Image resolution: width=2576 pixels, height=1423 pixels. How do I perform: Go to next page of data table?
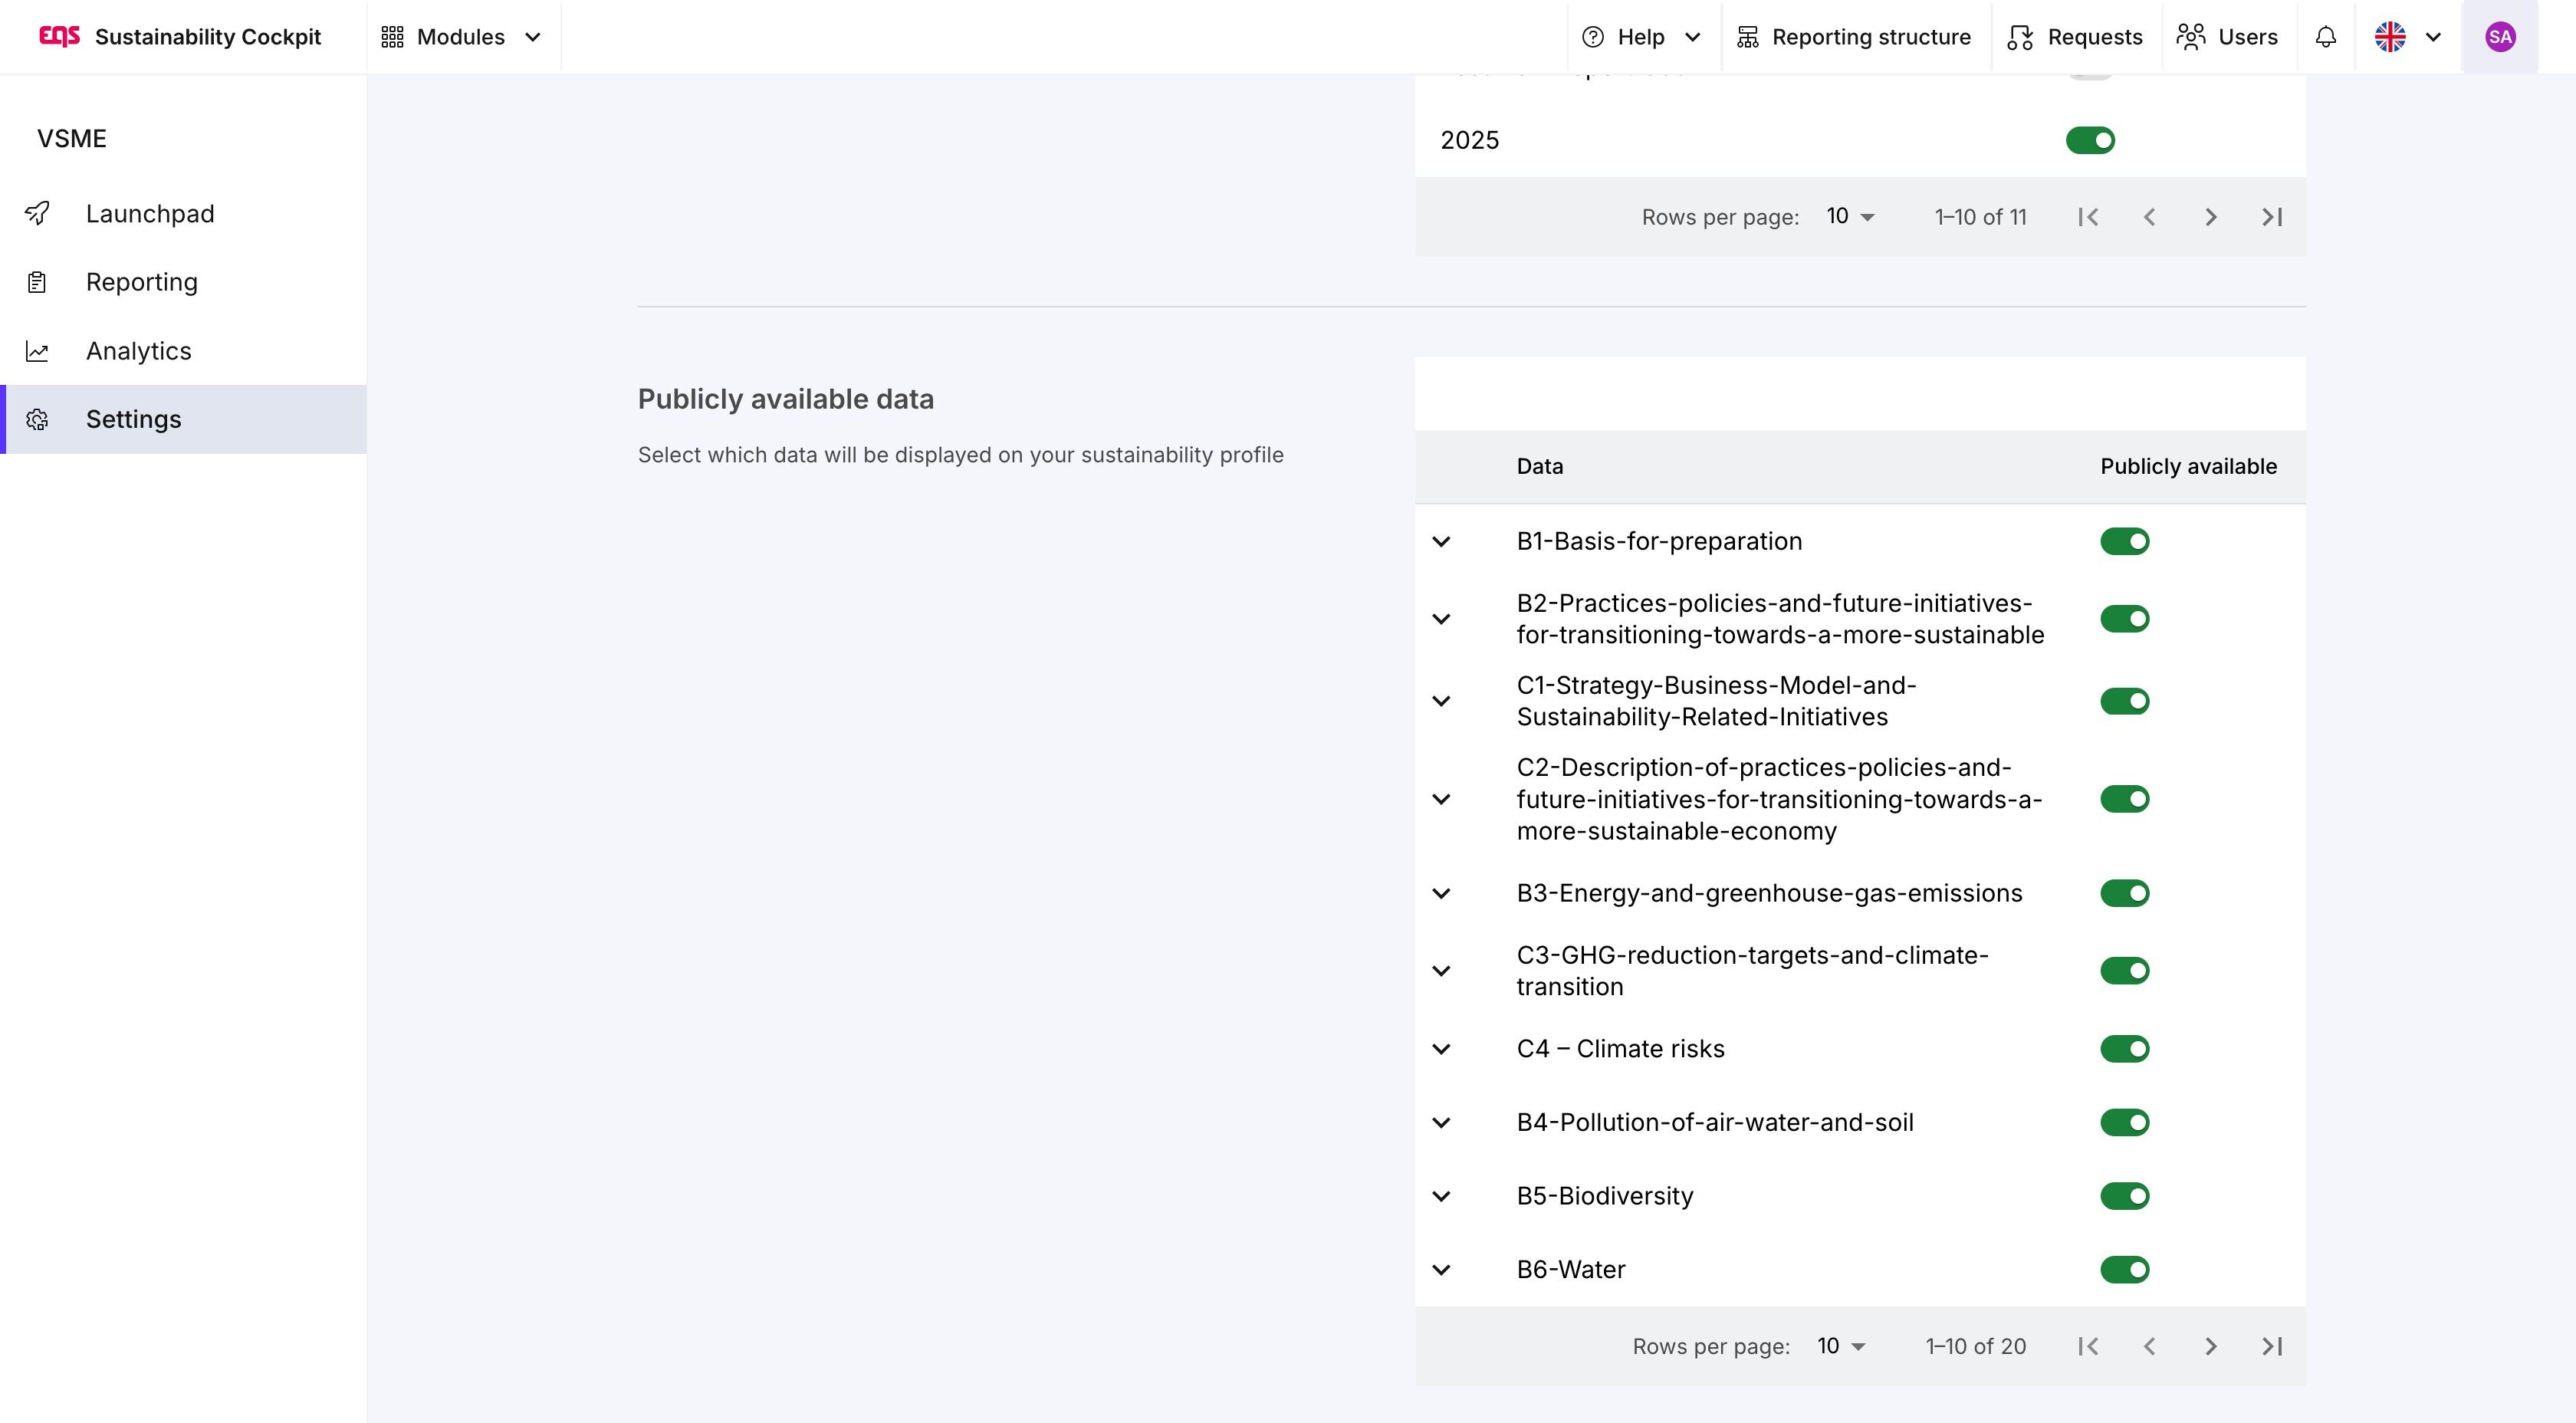tap(2210, 1346)
